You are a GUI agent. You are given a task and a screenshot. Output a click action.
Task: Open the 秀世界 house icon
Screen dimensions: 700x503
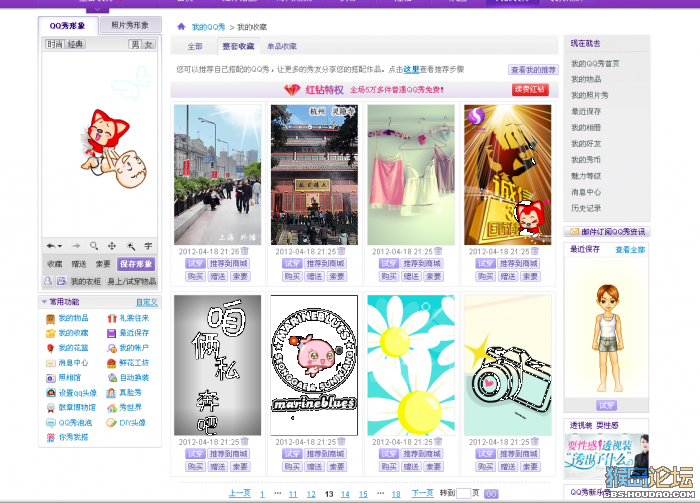coord(112,407)
